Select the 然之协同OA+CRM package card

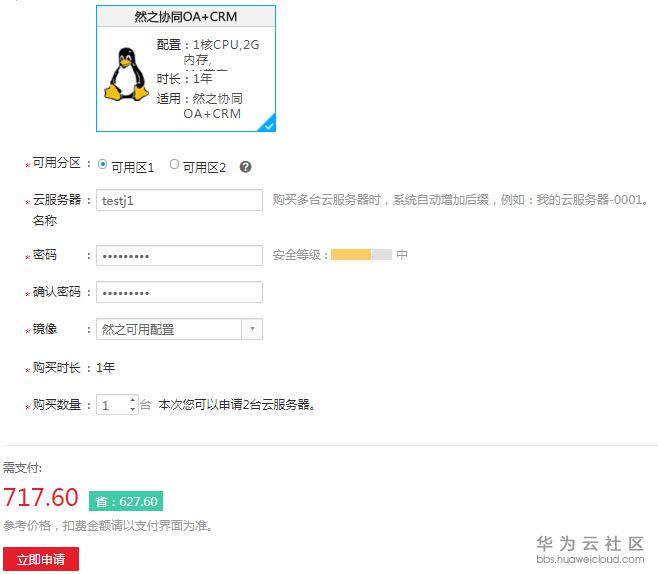[x=186, y=68]
